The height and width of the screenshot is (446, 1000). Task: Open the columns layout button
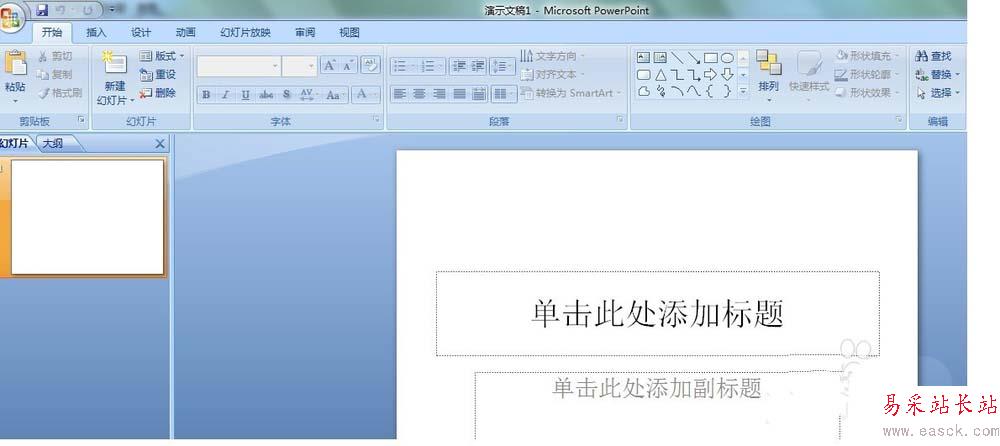point(504,94)
